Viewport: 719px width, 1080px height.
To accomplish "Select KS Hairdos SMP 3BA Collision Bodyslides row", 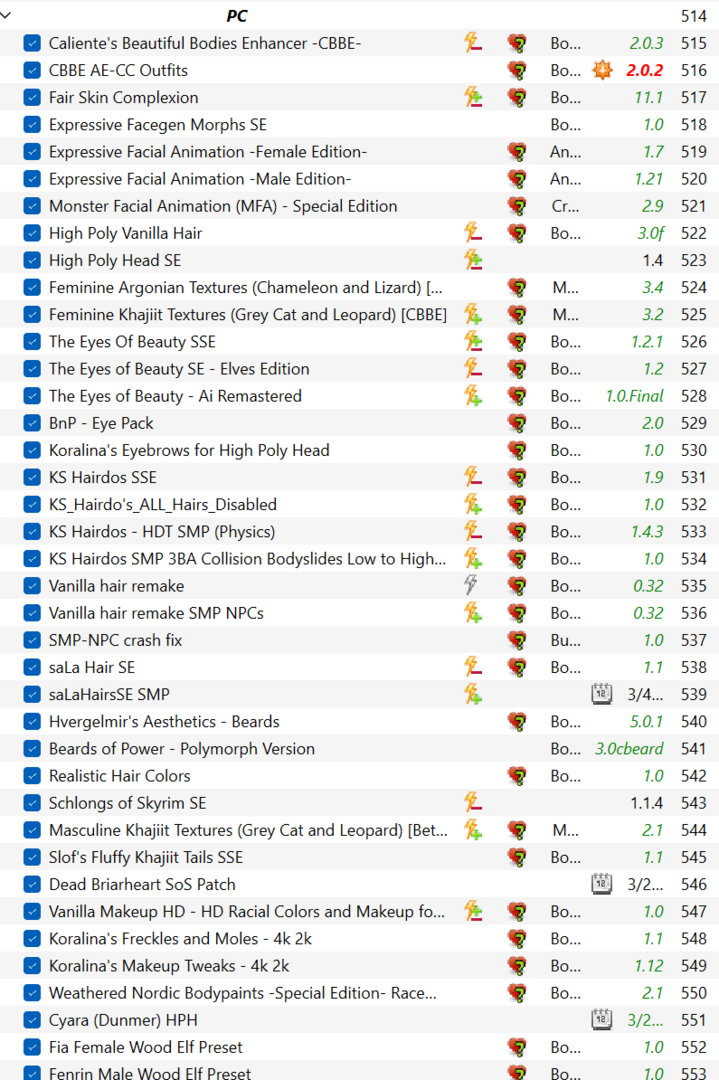I will (x=360, y=559).
